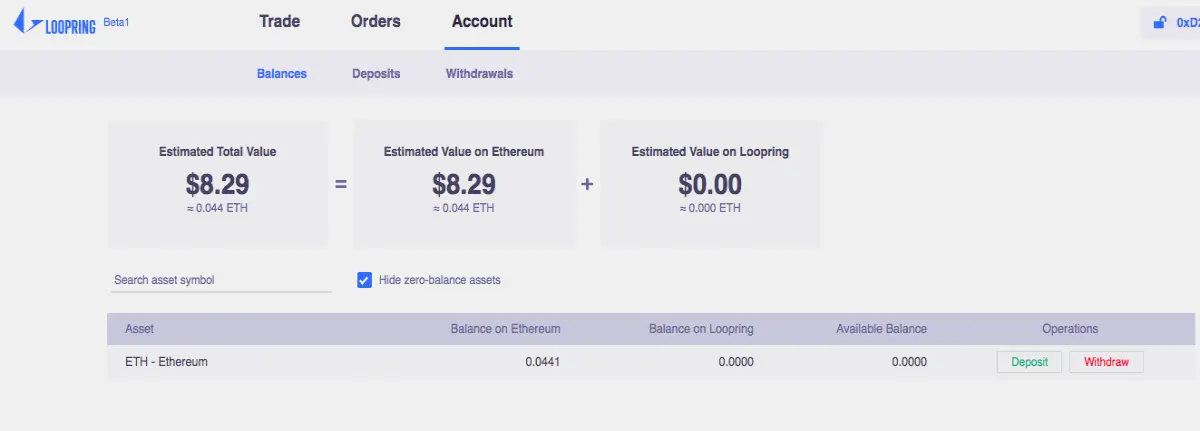Switch to the Balances tab
The height and width of the screenshot is (431, 1200).
pyautogui.click(x=282, y=74)
